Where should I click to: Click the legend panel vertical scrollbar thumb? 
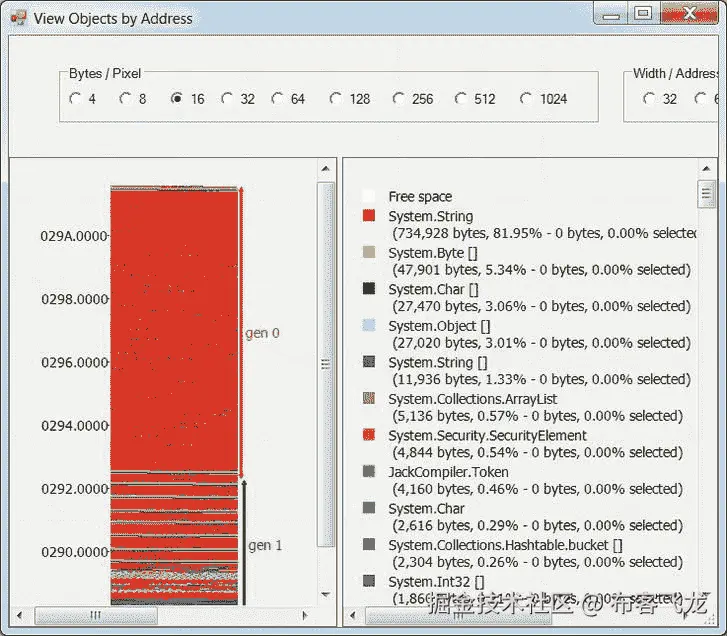coord(706,193)
